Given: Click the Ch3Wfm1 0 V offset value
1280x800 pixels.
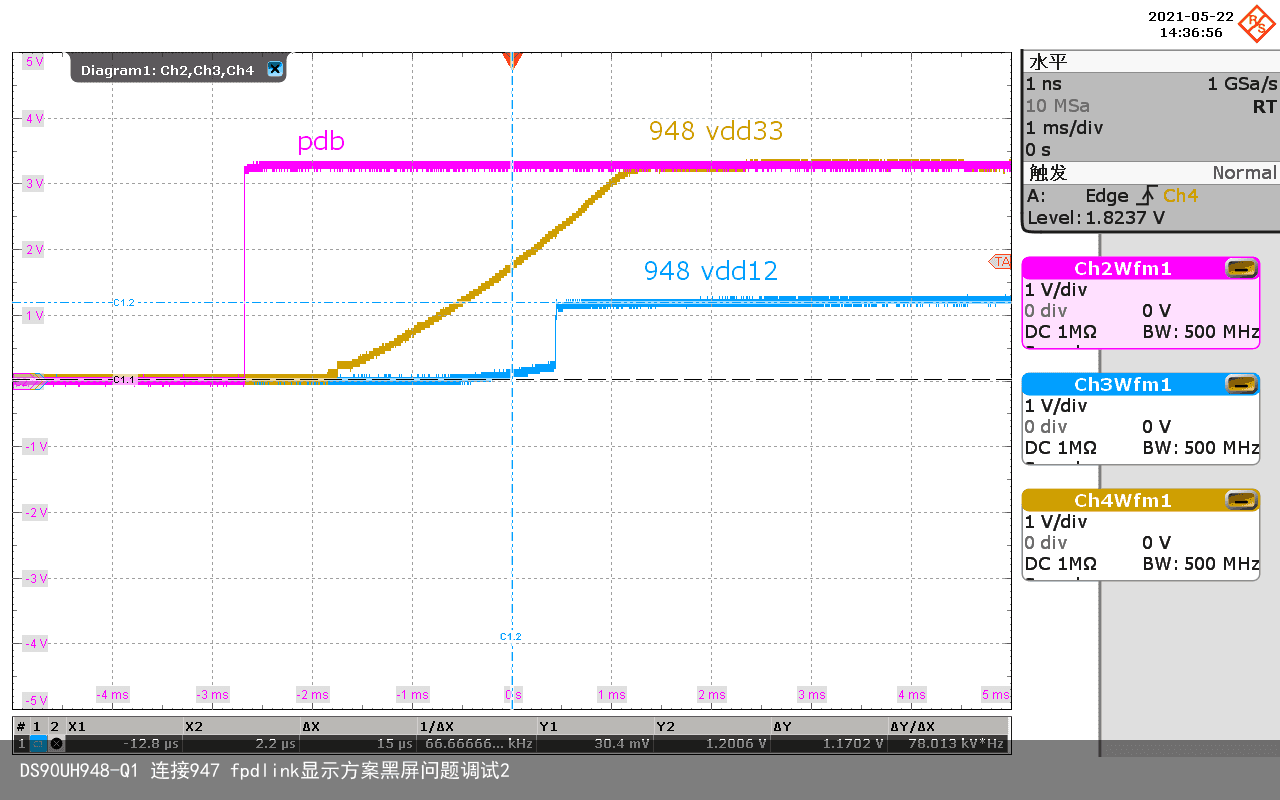Looking at the screenshot, I should (1156, 427).
